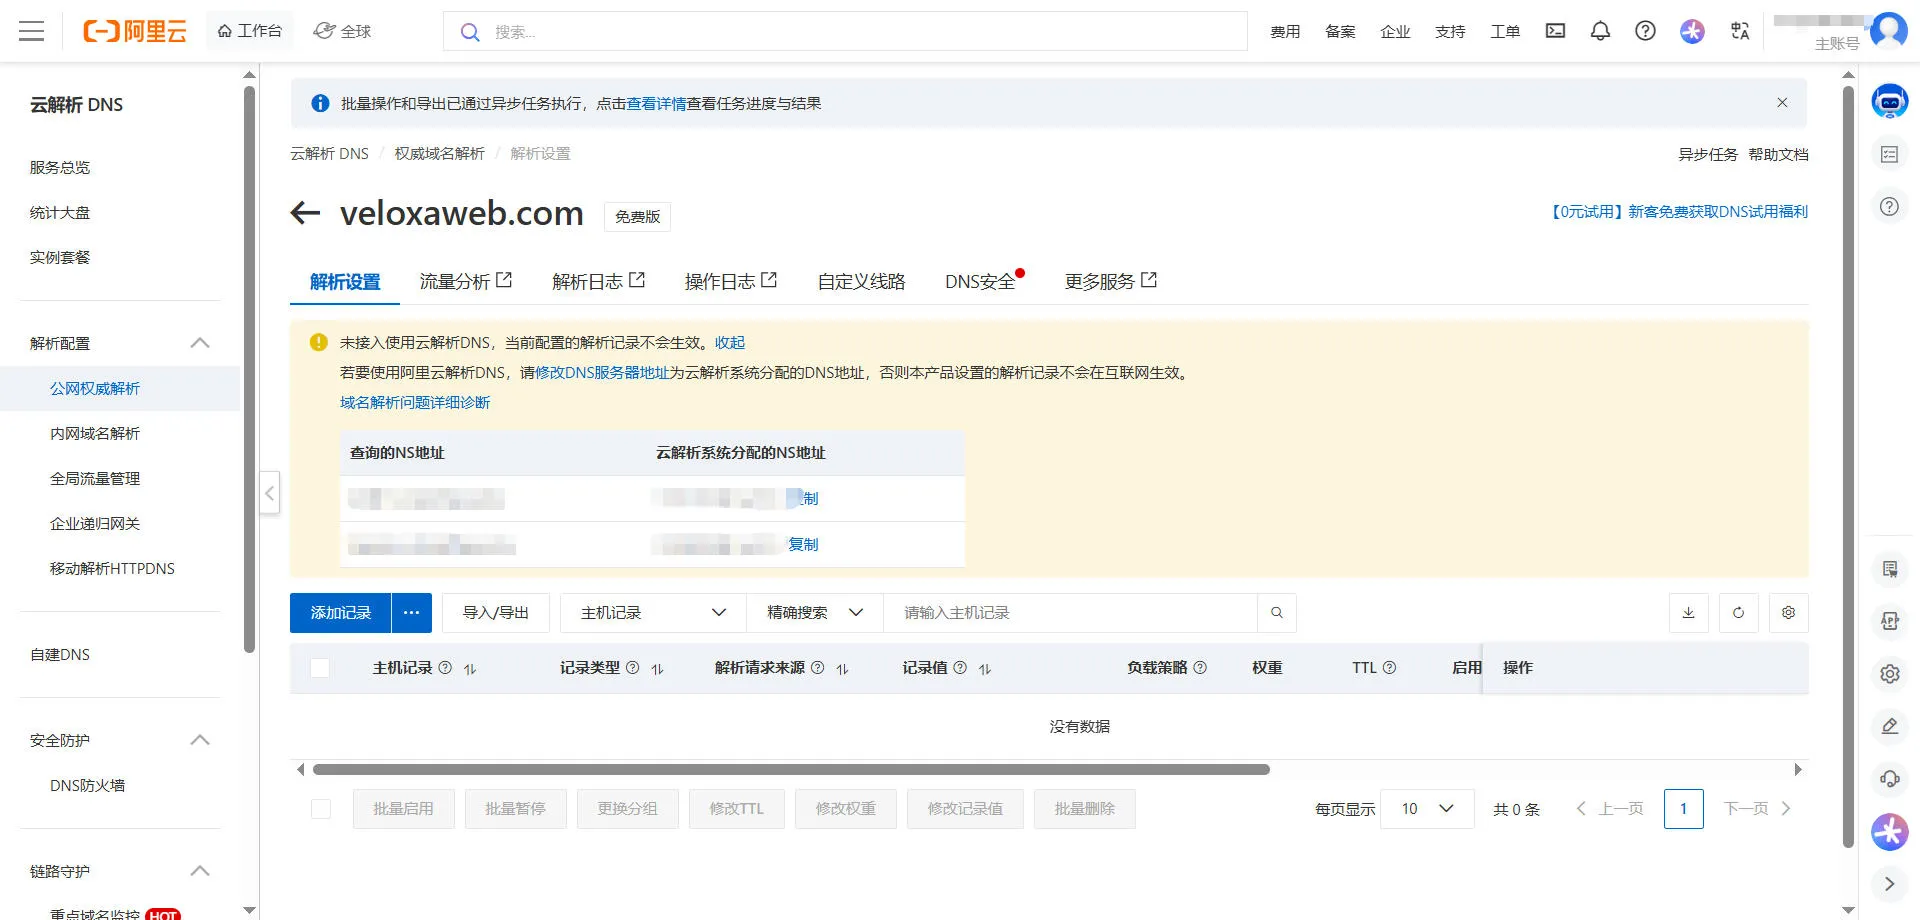This screenshot has width=1920, height=920.
Task: Change page size via the 10 dropdown
Action: point(1427,808)
